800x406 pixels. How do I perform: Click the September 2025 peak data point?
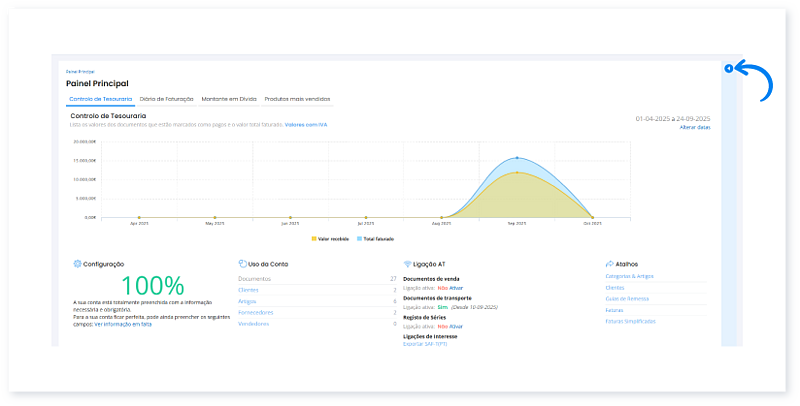coord(517,158)
